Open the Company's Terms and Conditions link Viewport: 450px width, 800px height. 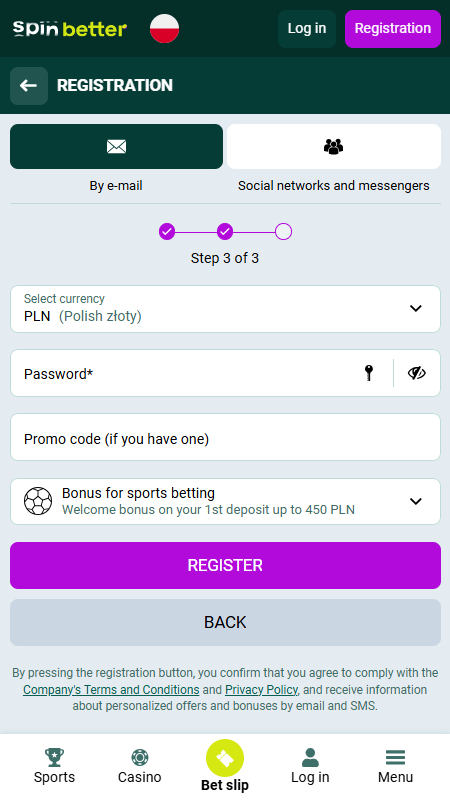pyautogui.click(x=111, y=689)
